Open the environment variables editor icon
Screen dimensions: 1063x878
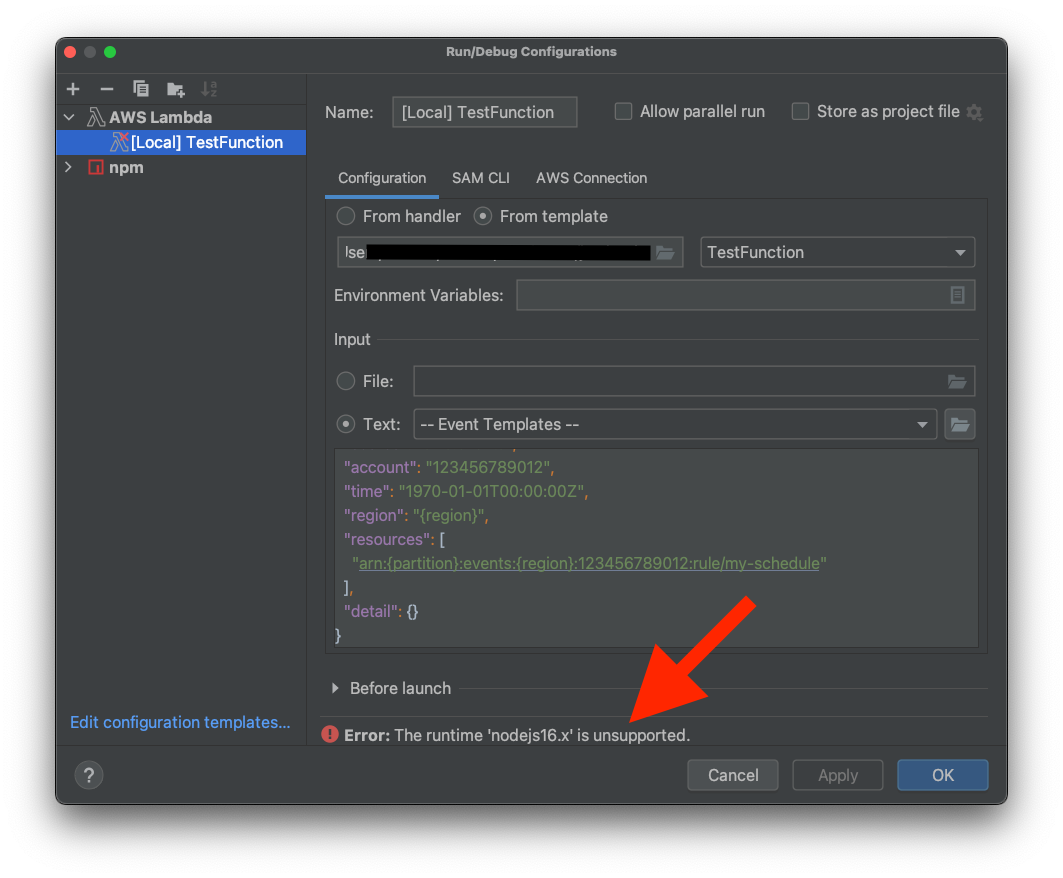957,295
